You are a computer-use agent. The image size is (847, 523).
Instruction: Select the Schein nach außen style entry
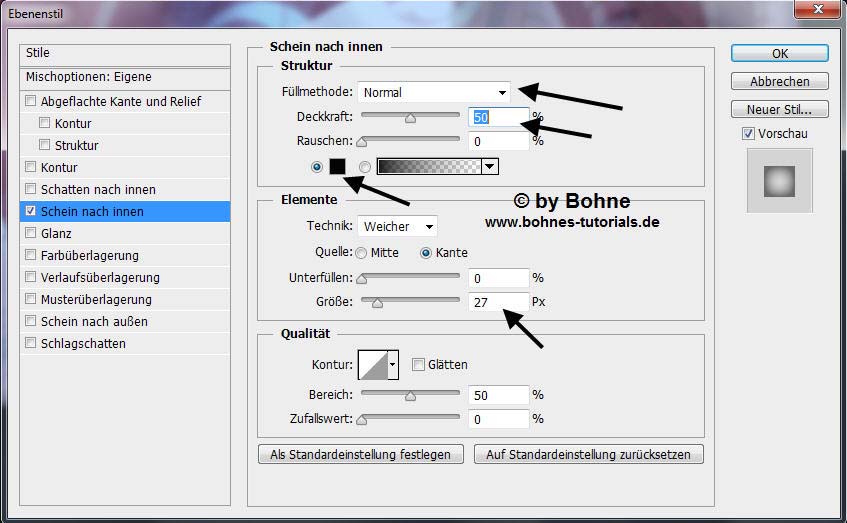(93, 322)
